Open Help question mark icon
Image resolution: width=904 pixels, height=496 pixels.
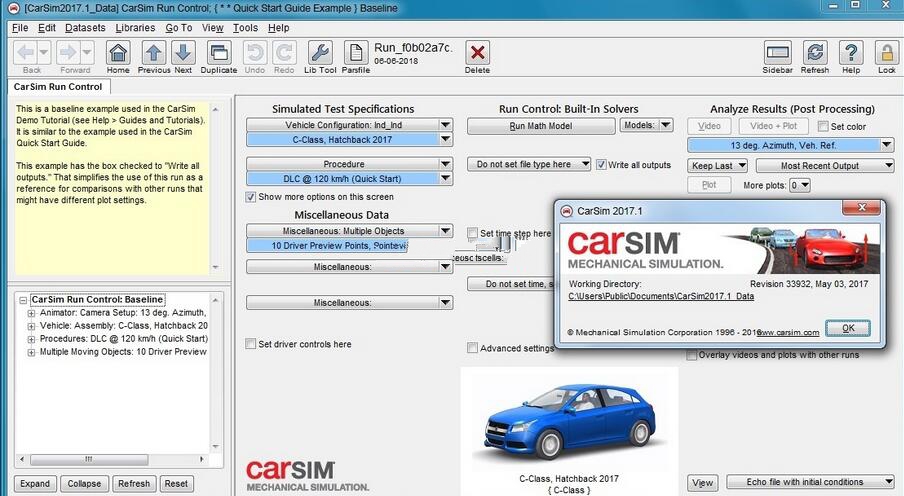(851, 53)
